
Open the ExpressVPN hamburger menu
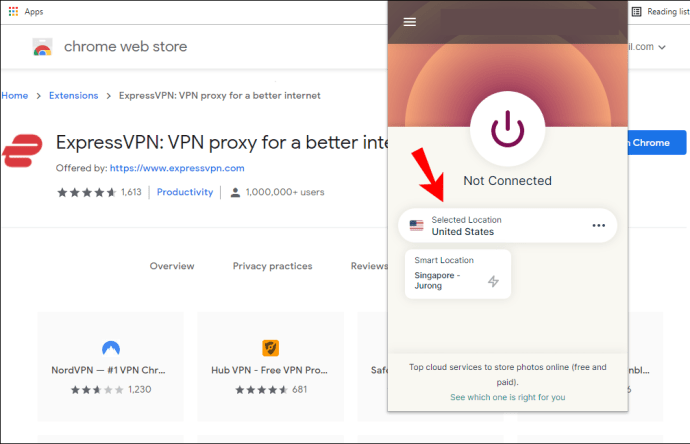pos(410,22)
